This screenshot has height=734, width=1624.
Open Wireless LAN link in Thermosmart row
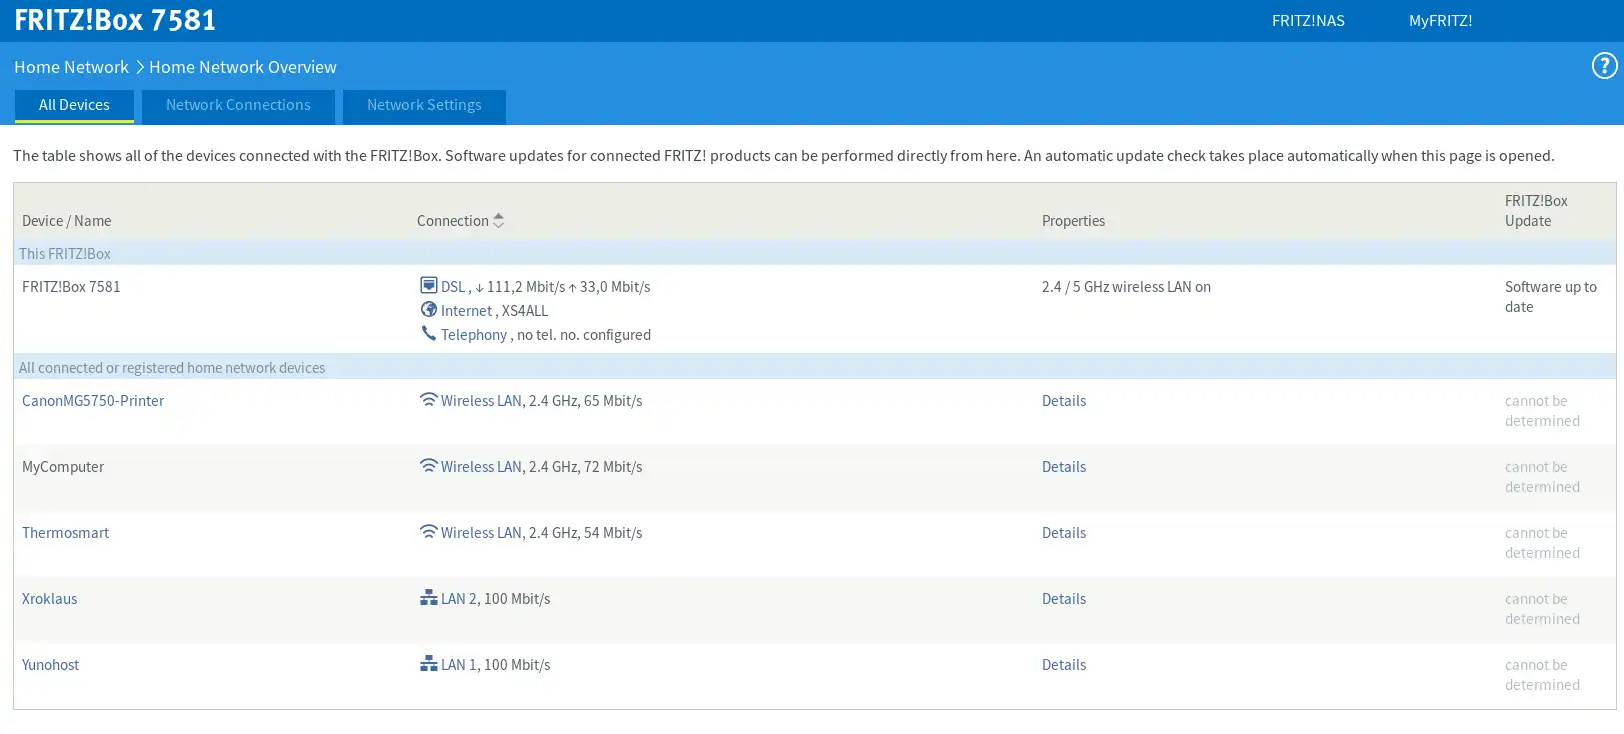[481, 533]
